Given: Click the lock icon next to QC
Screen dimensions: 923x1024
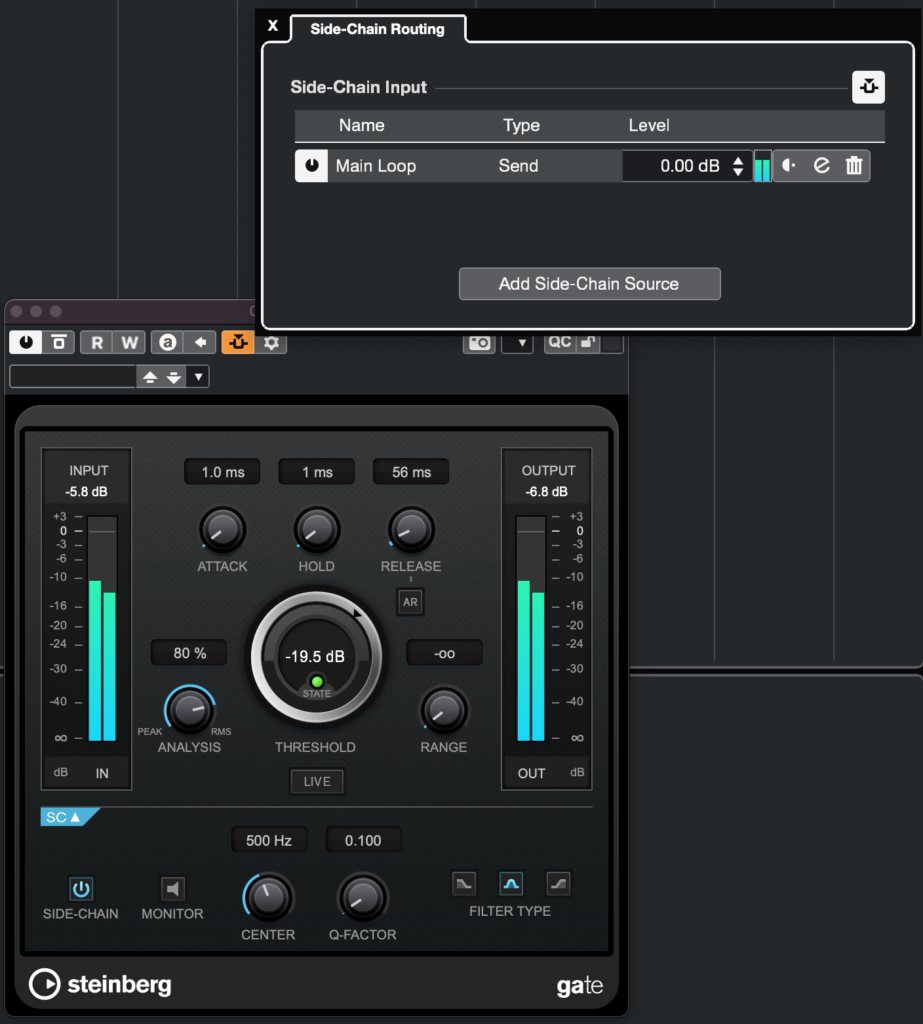Looking at the screenshot, I should click(588, 342).
